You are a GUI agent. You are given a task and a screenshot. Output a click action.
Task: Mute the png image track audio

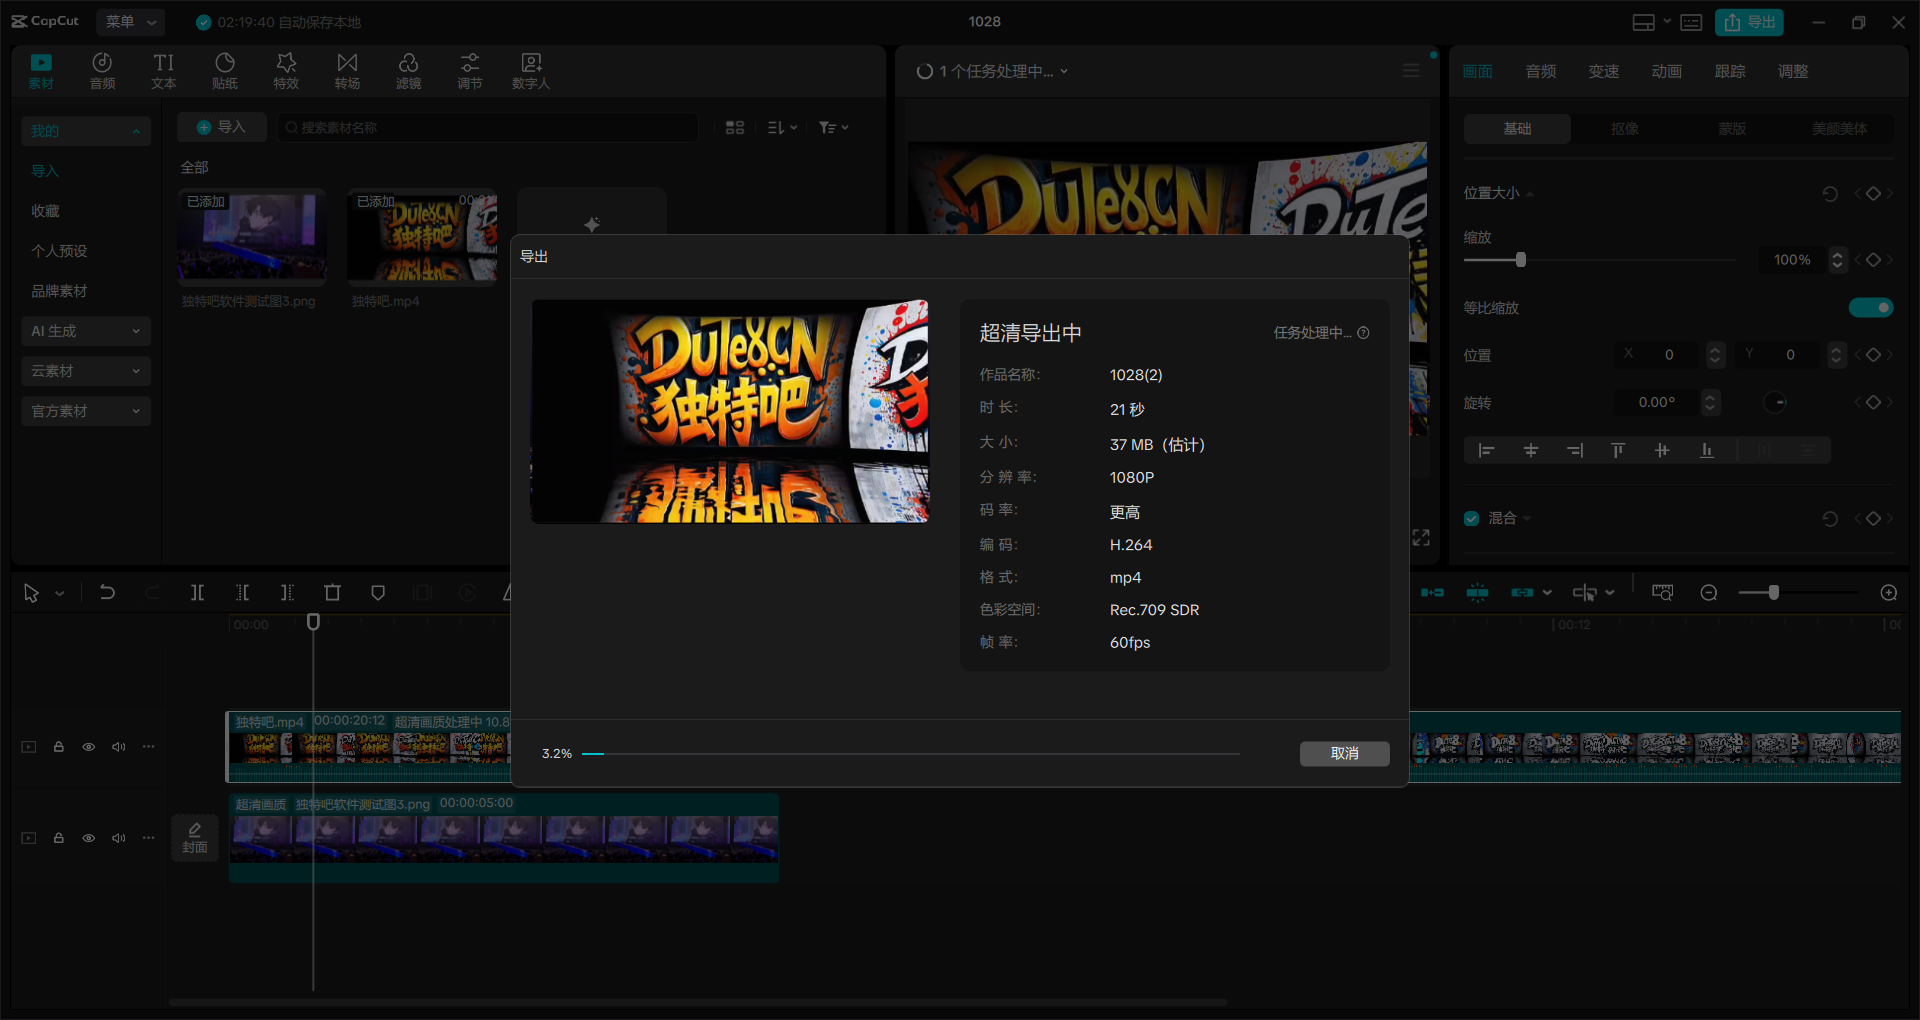[x=119, y=838]
